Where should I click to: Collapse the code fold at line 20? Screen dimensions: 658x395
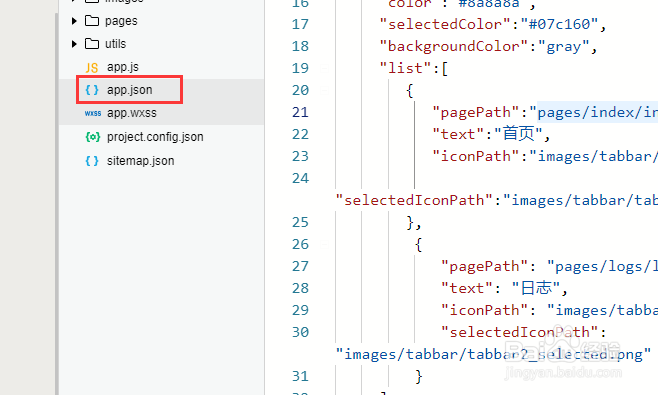tap(324, 90)
